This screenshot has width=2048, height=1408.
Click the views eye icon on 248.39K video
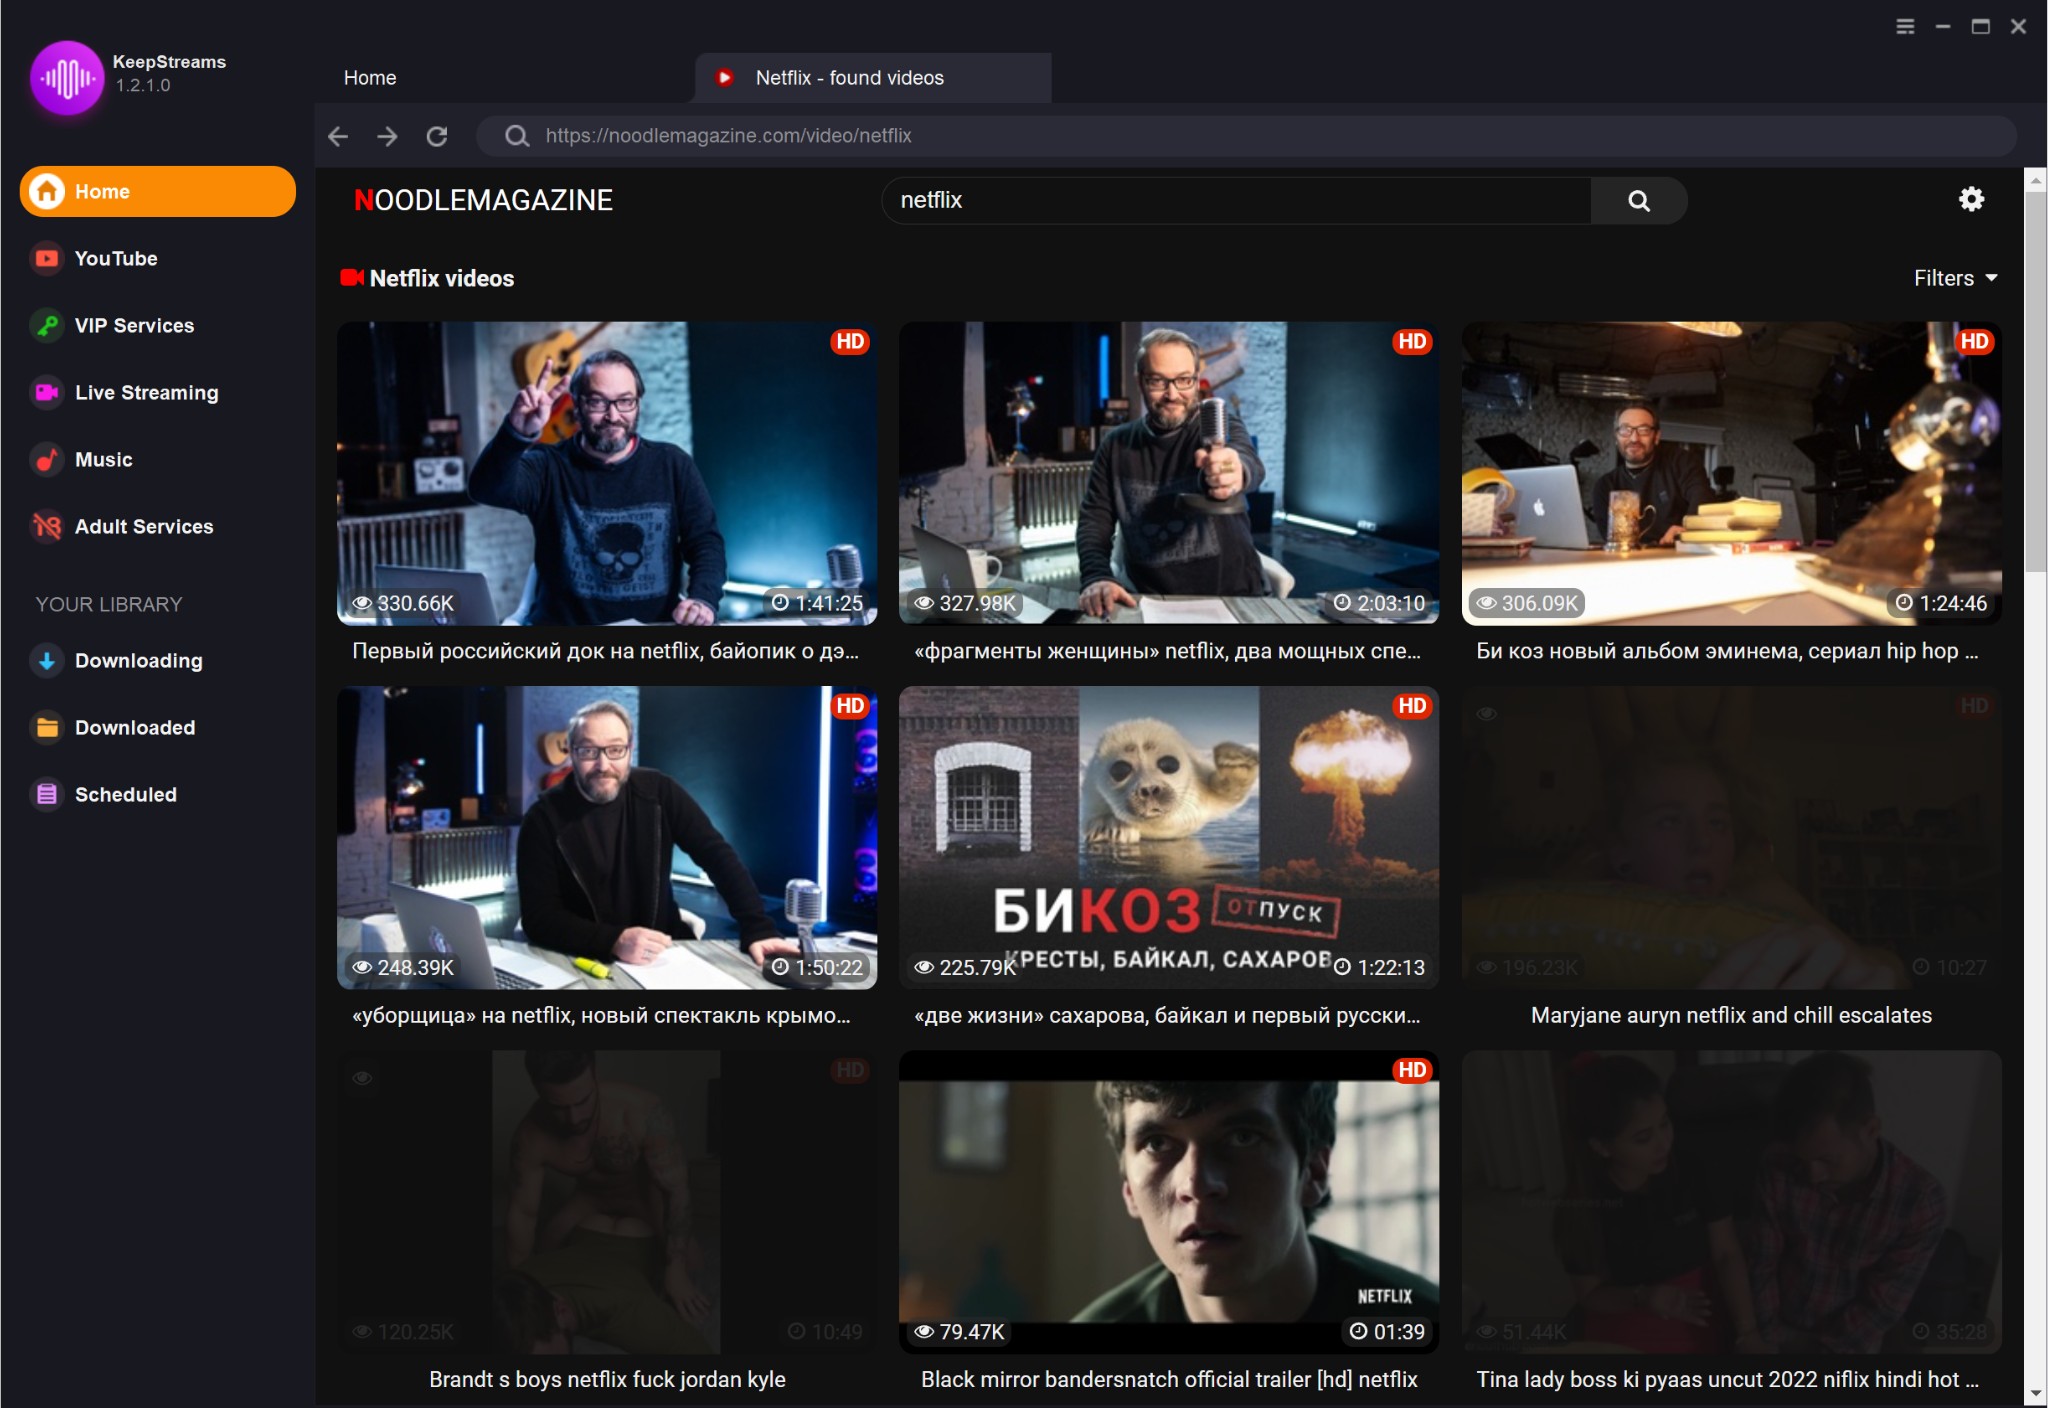362,967
